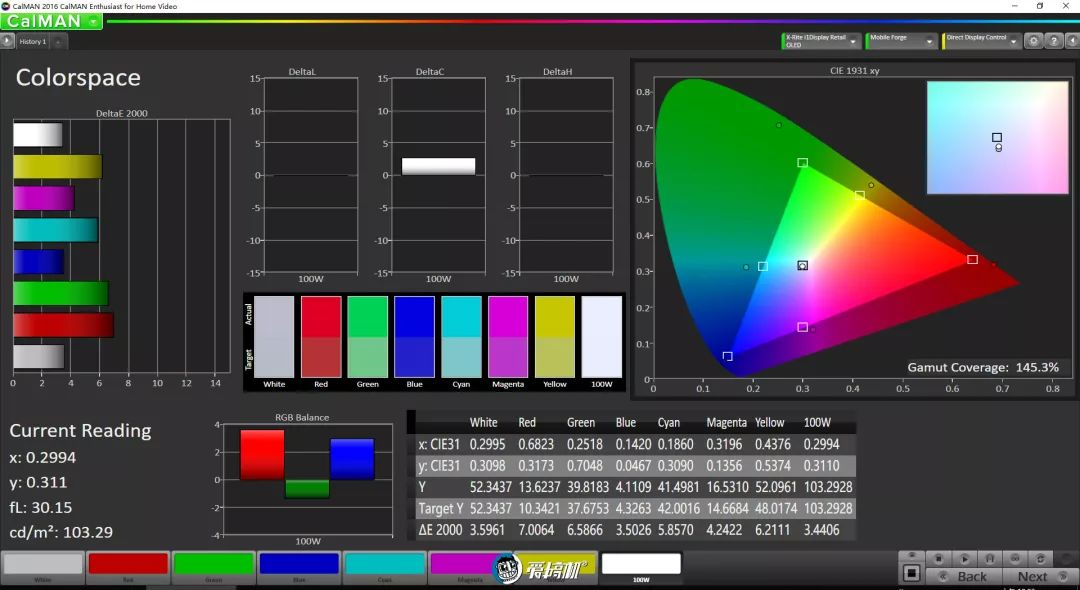Select the Red swatch in bottom strip
Viewport: 1080px width, 590px height.
pyautogui.click(x=128, y=565)
